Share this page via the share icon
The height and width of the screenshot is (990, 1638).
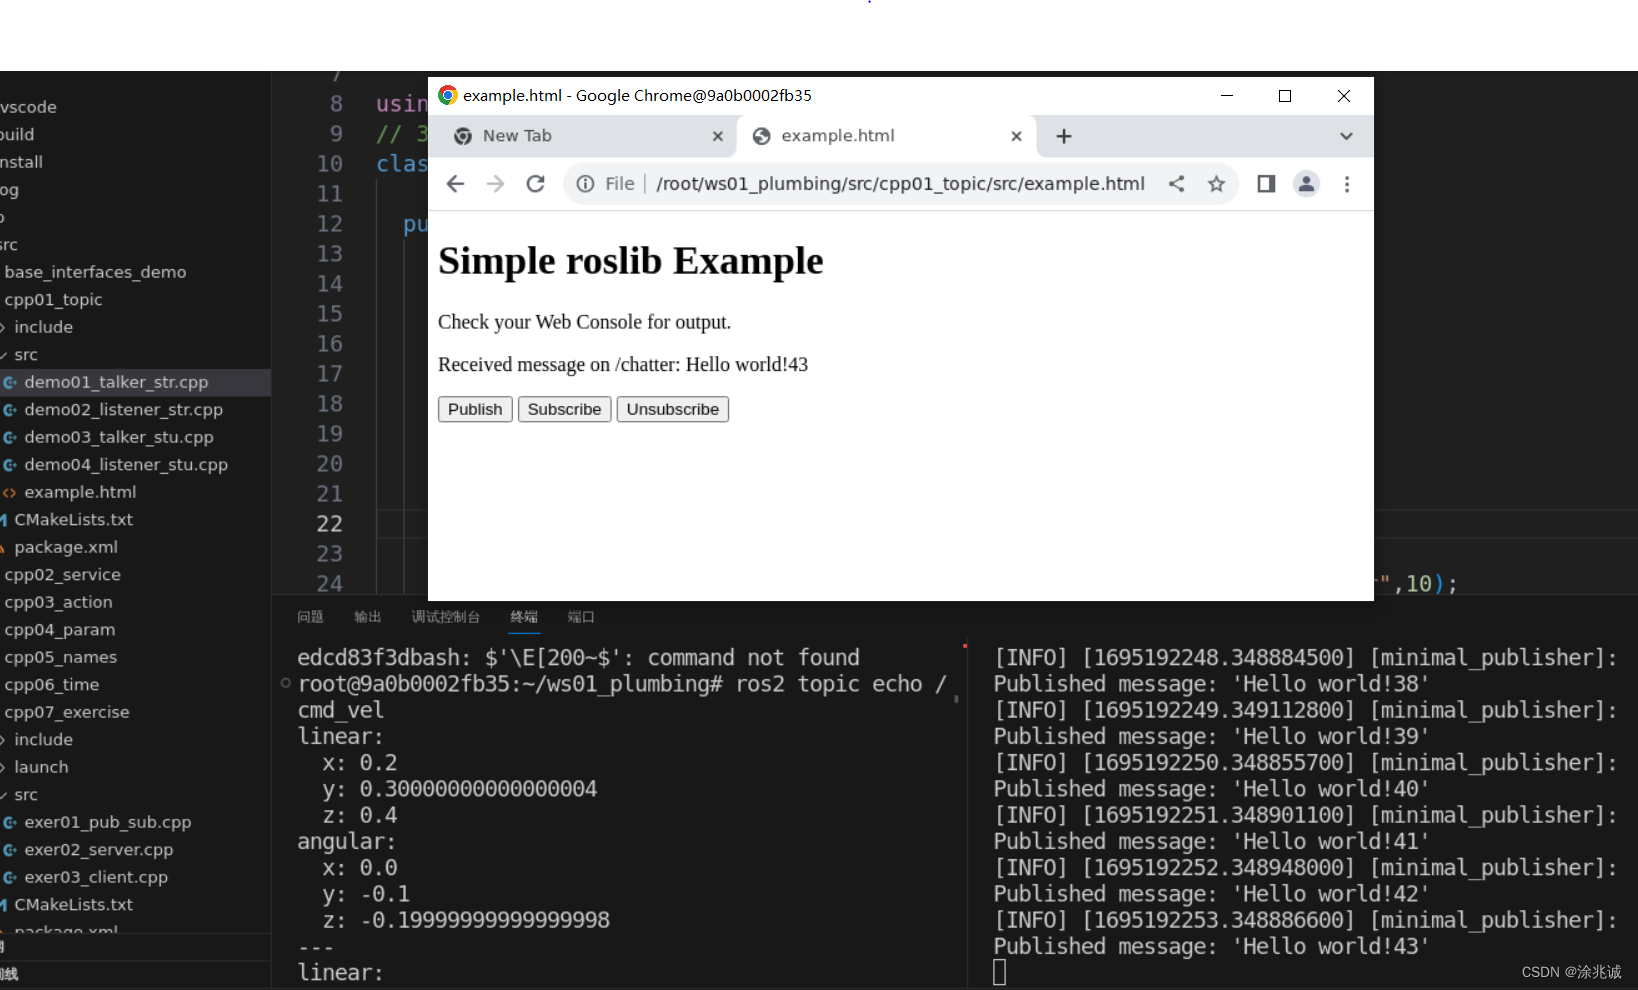(x=1177, y=184)
